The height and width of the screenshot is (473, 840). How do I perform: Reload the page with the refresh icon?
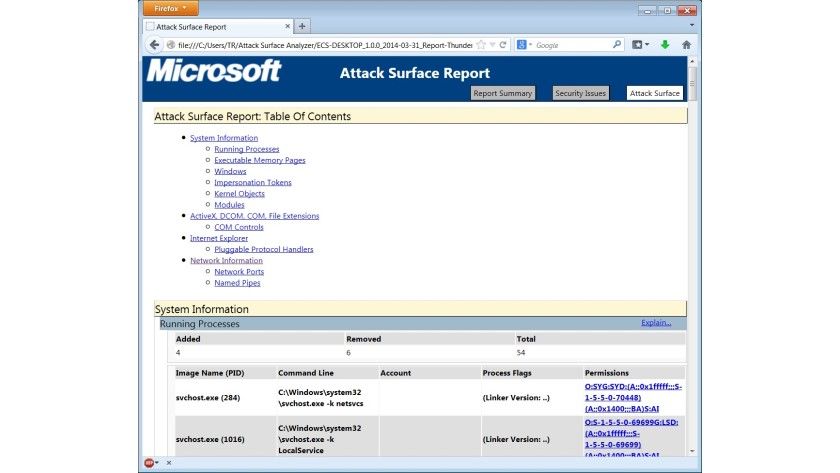click(x=502, y=45)
